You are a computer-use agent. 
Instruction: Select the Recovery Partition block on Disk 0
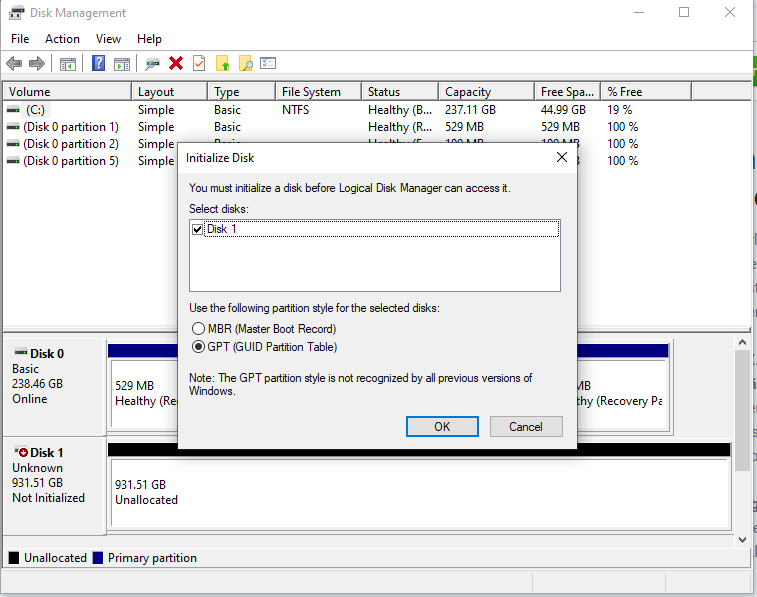coord(622,393)
